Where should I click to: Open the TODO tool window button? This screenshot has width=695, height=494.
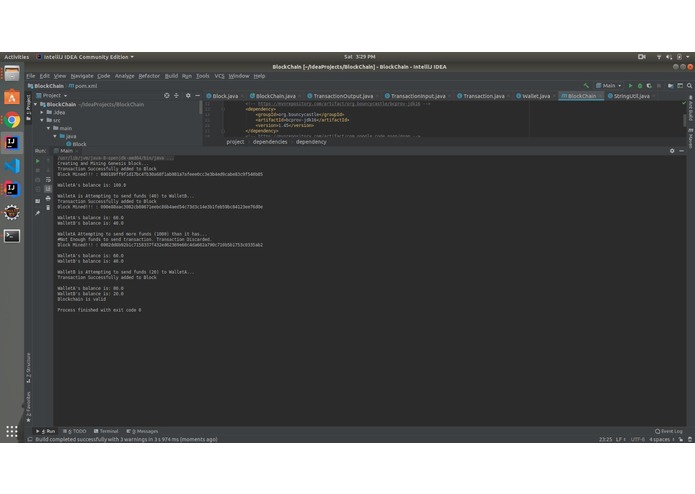[x=74, y=431]
